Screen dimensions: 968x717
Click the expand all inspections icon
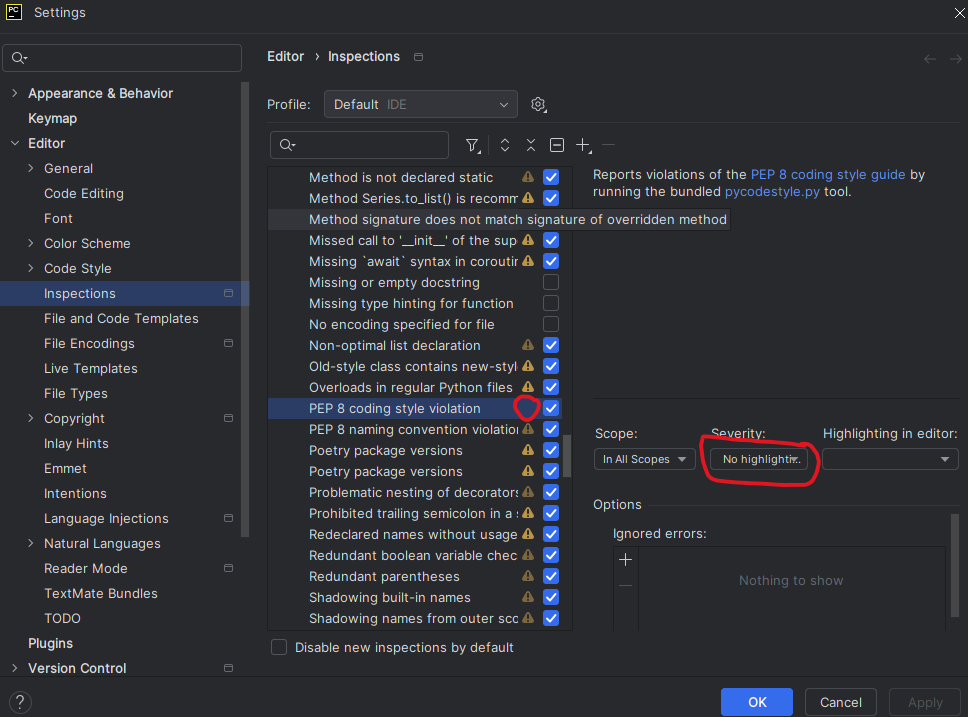pyautogui.click(x=505, y=145)
